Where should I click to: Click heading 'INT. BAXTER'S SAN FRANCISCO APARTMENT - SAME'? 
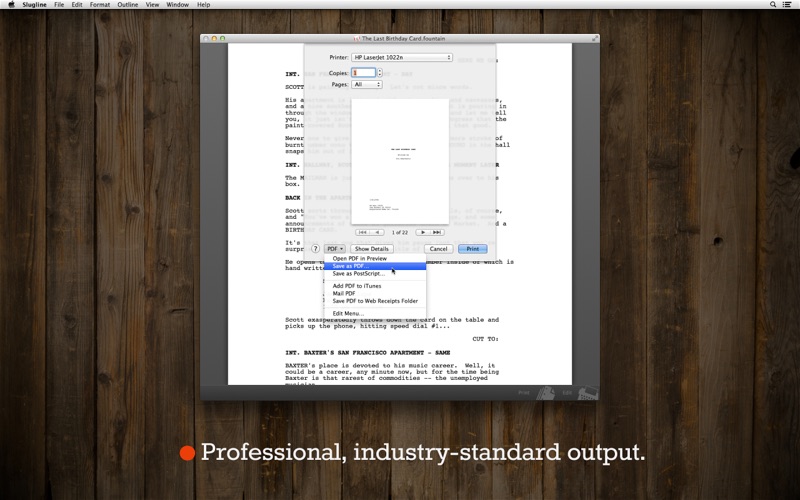click(x=367, y=353)
